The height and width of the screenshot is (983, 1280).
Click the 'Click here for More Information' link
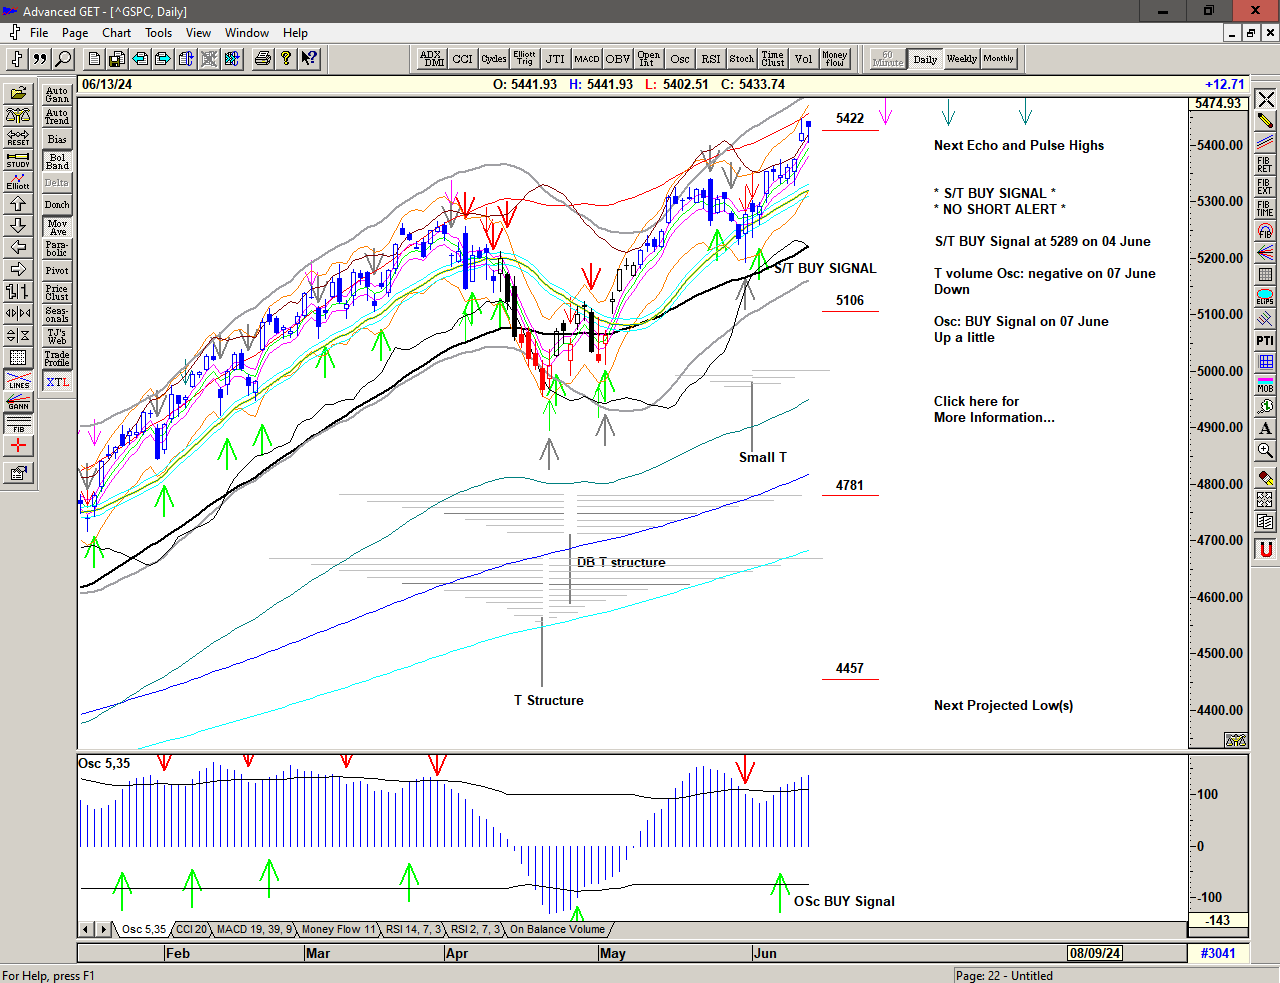click(x=993, y=409)
